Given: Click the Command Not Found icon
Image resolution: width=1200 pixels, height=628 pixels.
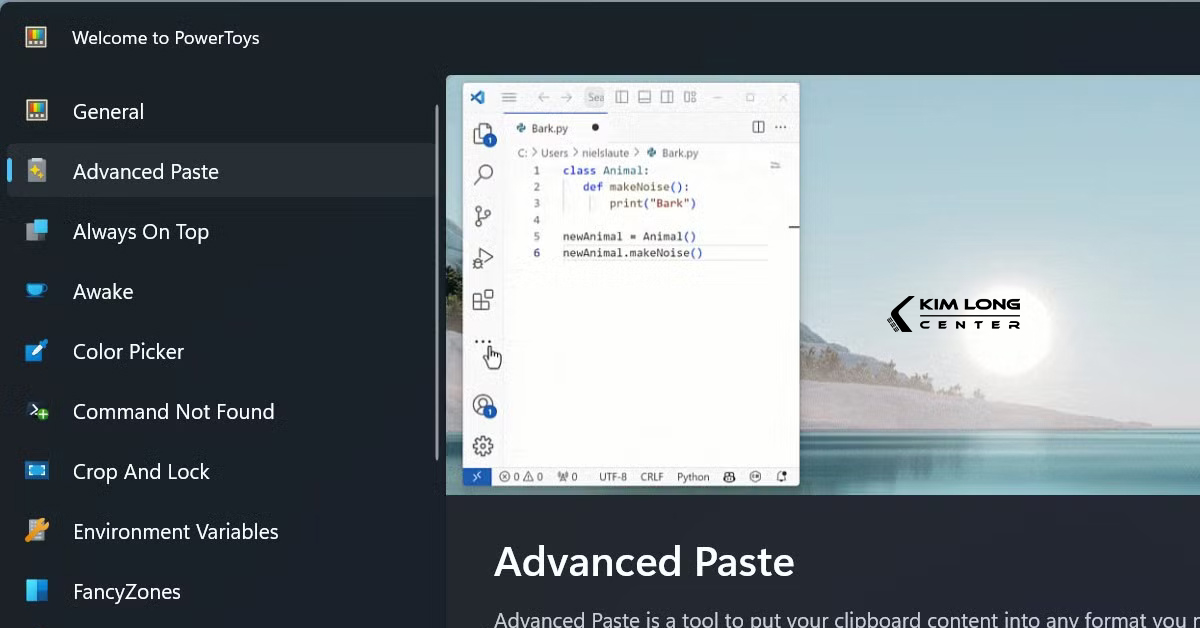Looking at the screenshot, I should click(x=37, y=411).
